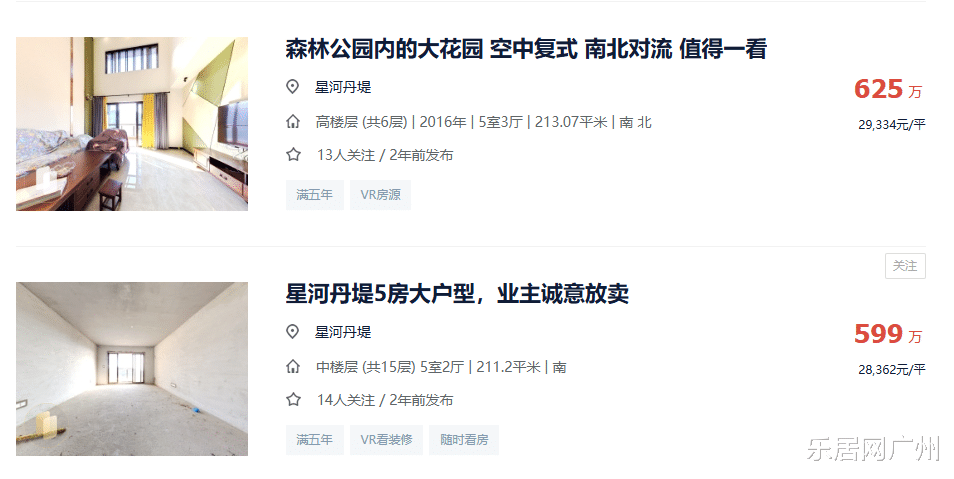The image size is (954, 479).
Task: Click location pin icon of first listing
Action: tap(293, 87)
